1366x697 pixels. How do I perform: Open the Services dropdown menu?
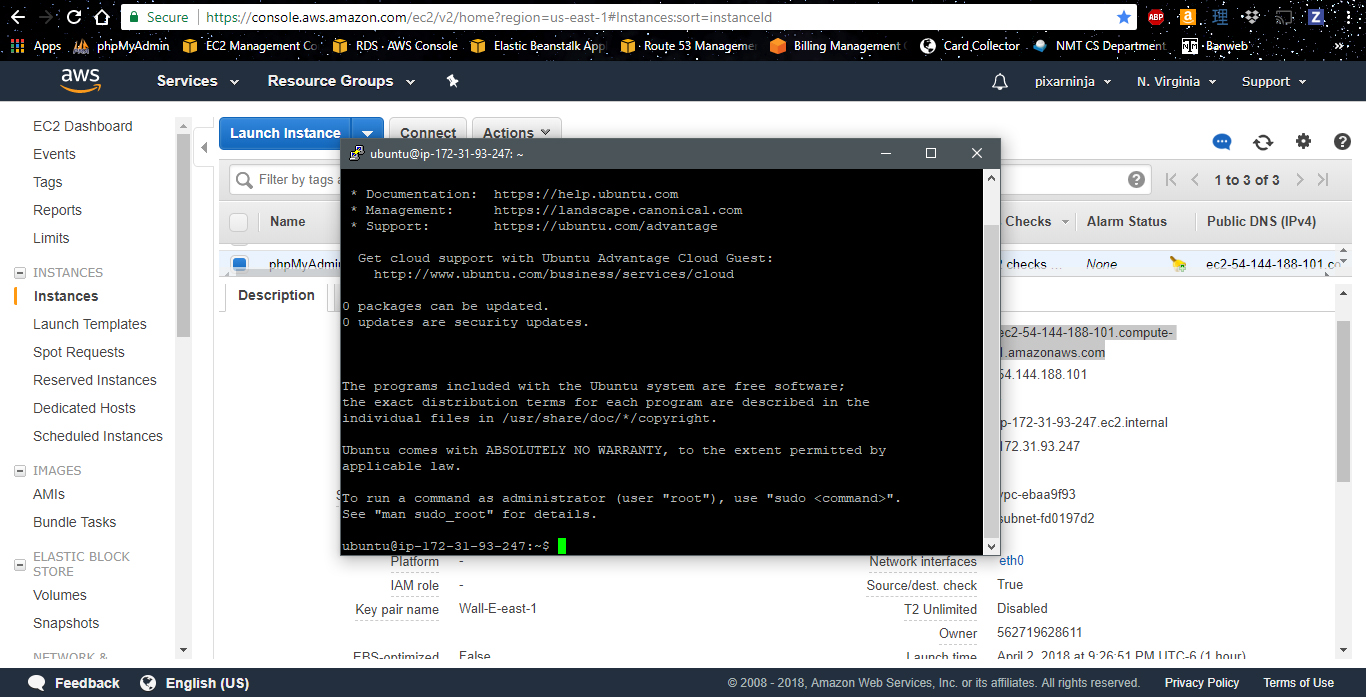[x=198, y=81]
